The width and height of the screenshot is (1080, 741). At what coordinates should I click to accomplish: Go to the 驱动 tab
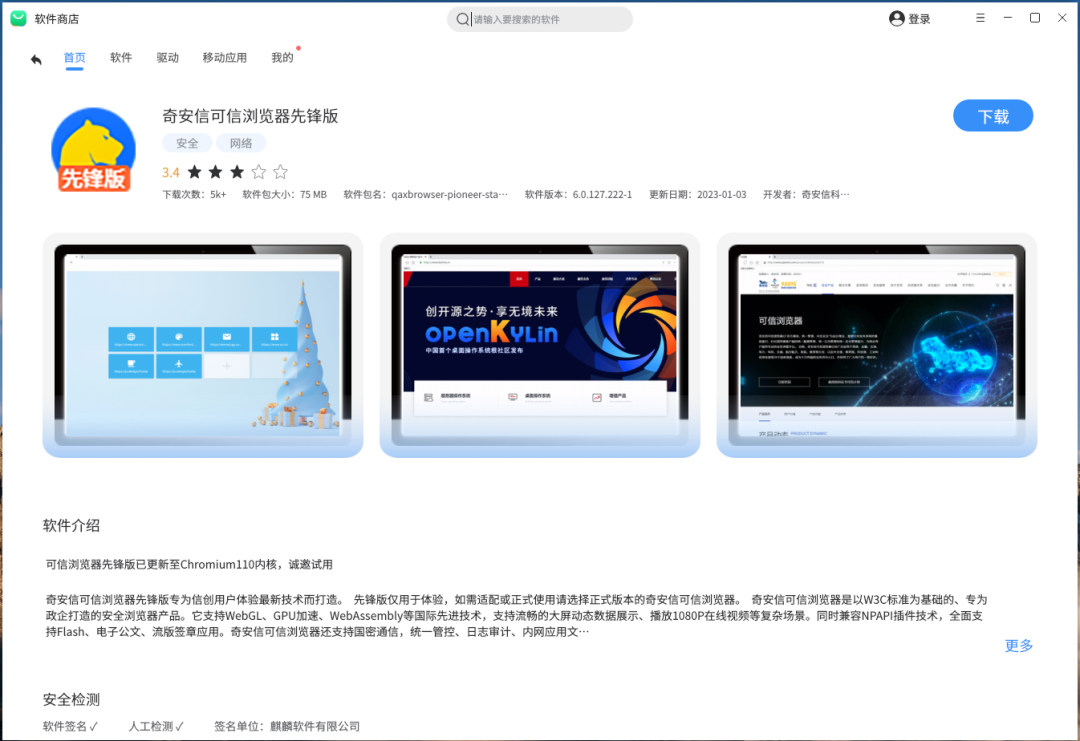167,58
